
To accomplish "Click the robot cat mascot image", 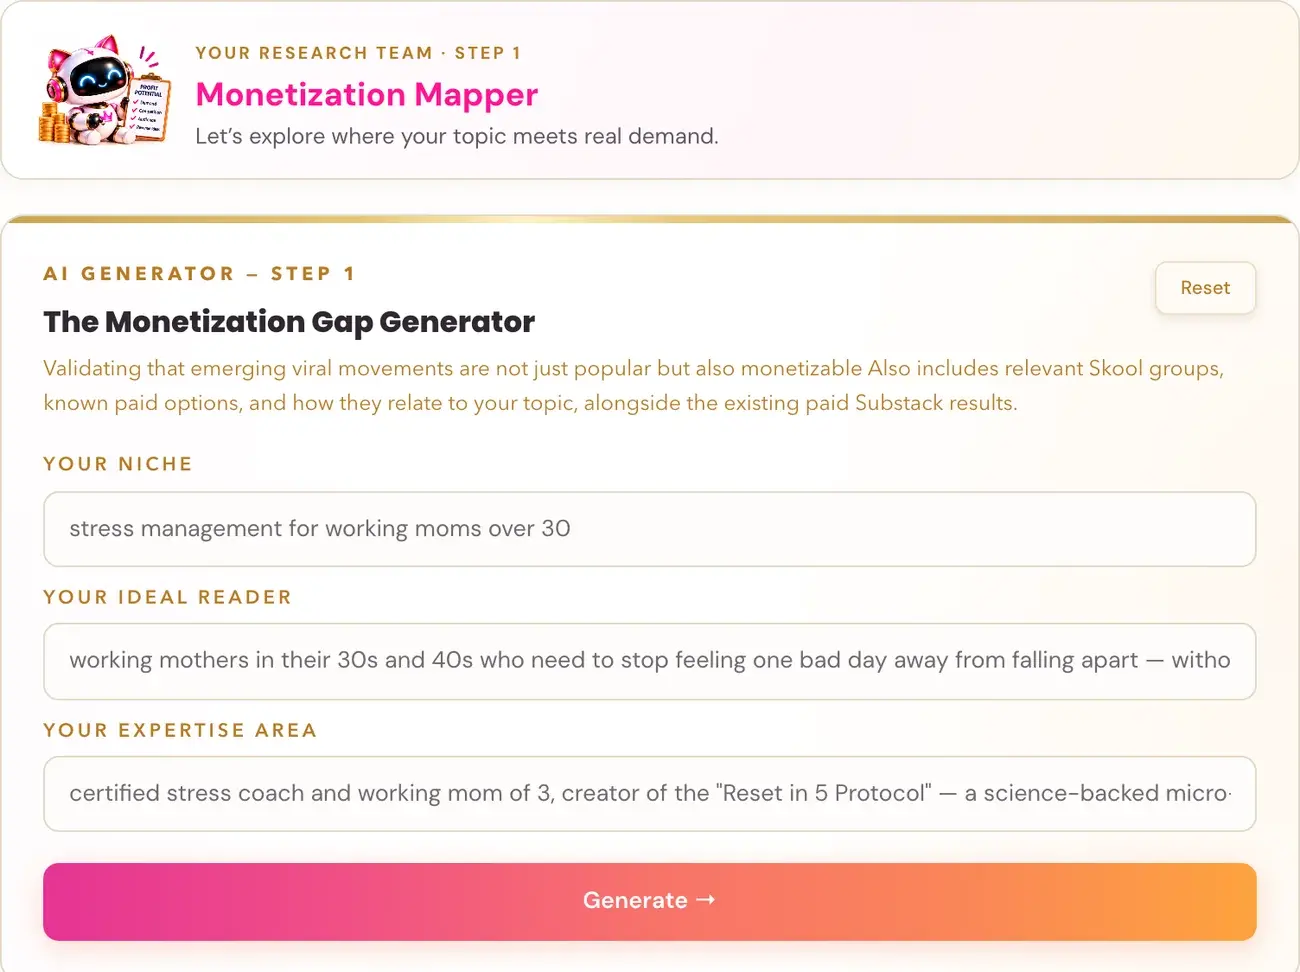I will [105, 90].
